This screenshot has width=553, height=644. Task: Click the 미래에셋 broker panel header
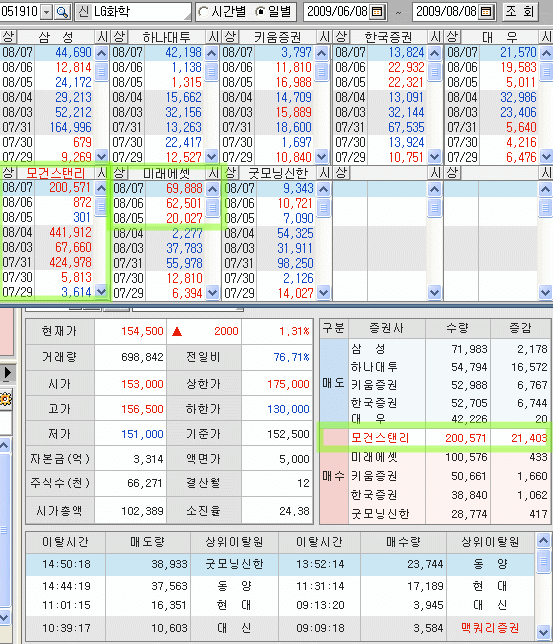click(166, 173)
